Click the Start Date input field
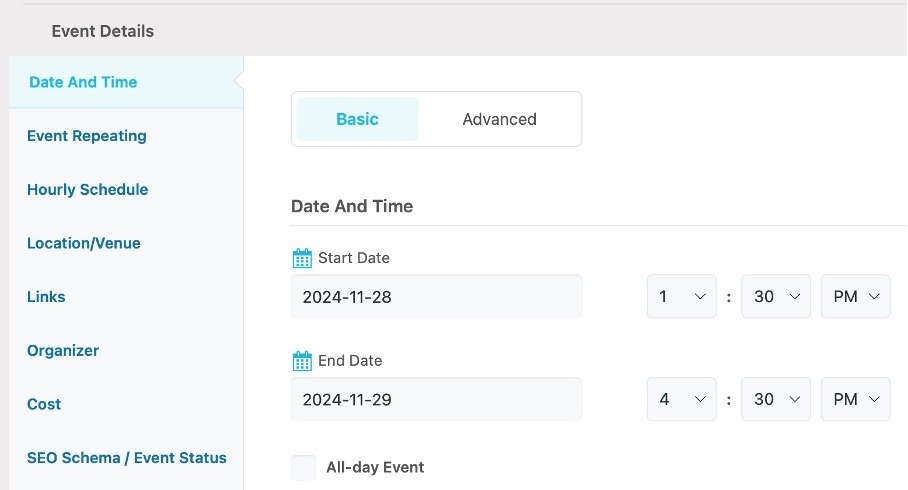The width and height of the screenshot is (908, 490). (x=437, y=297)
